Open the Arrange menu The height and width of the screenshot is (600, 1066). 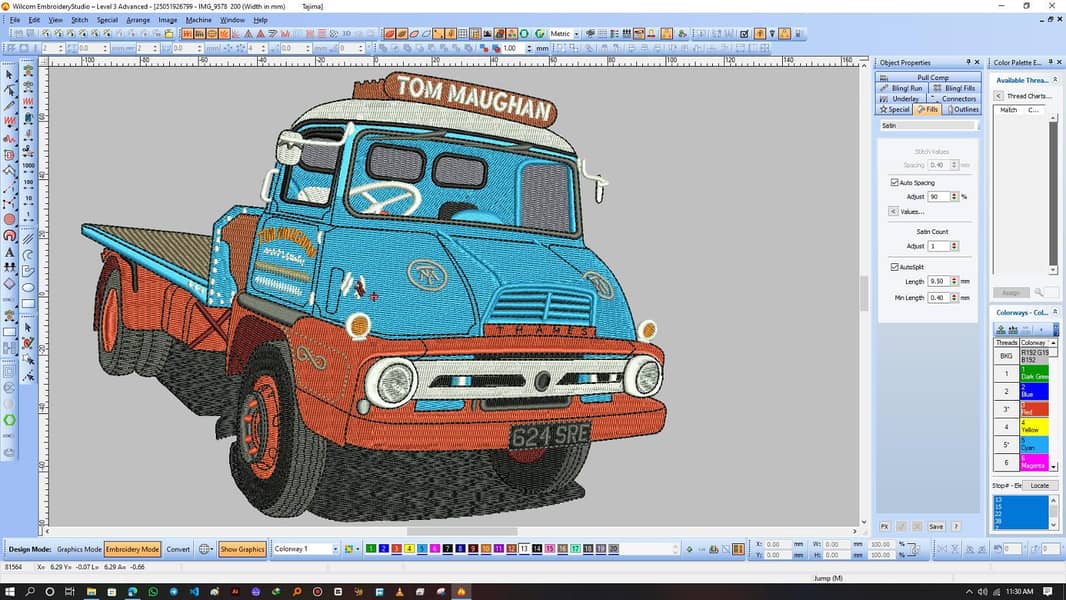[138, 20]
